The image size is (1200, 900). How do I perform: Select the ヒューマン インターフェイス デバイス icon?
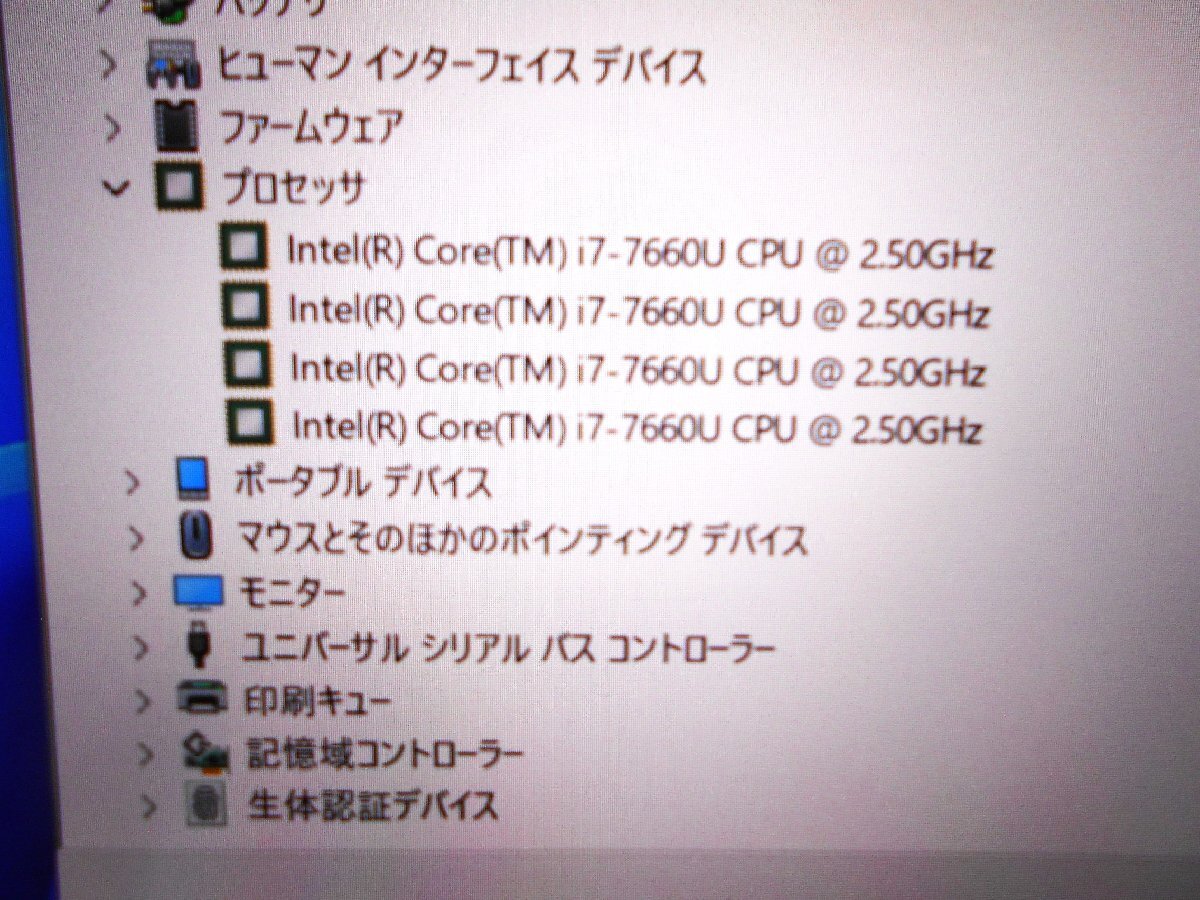(x=174, y=66)
